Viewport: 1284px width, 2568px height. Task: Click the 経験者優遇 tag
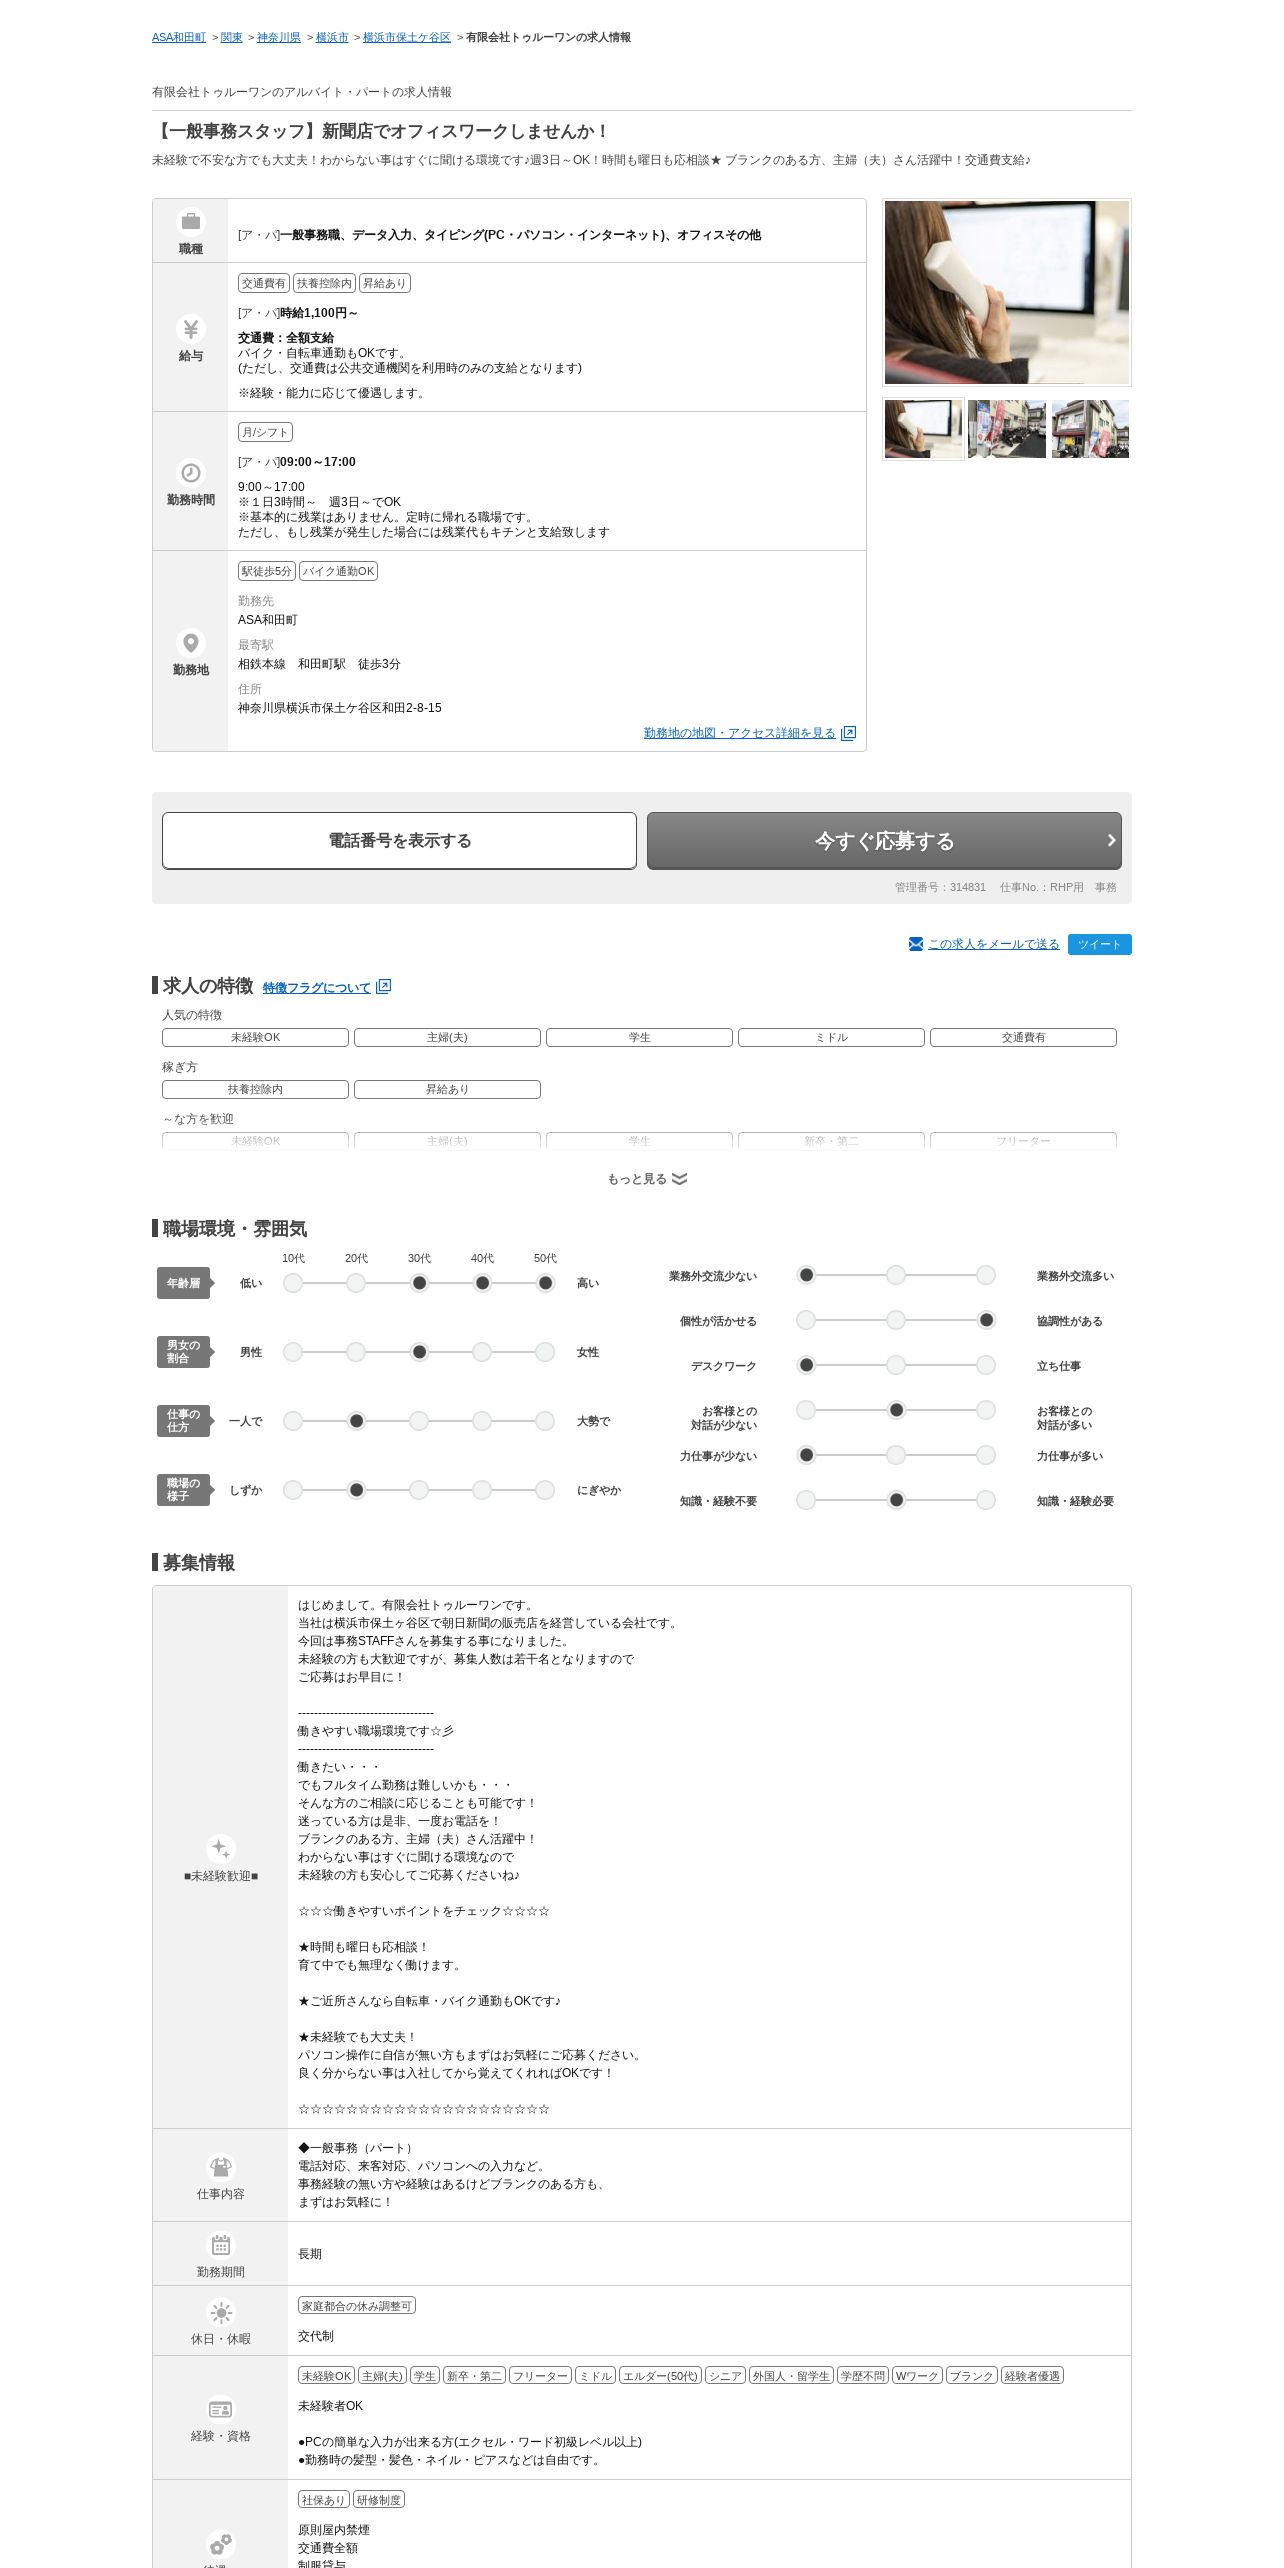click(1032, 2376)
